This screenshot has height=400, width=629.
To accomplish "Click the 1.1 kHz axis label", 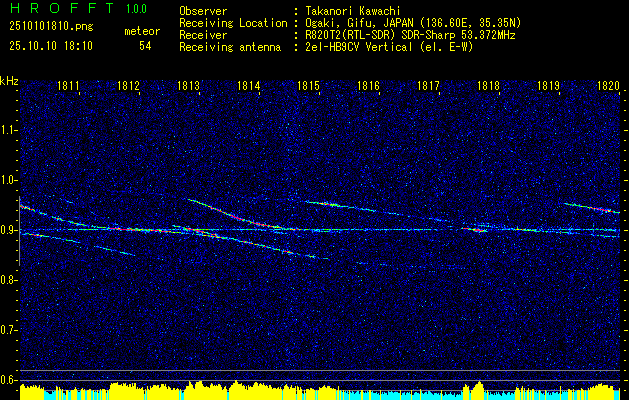I will 8,130.
